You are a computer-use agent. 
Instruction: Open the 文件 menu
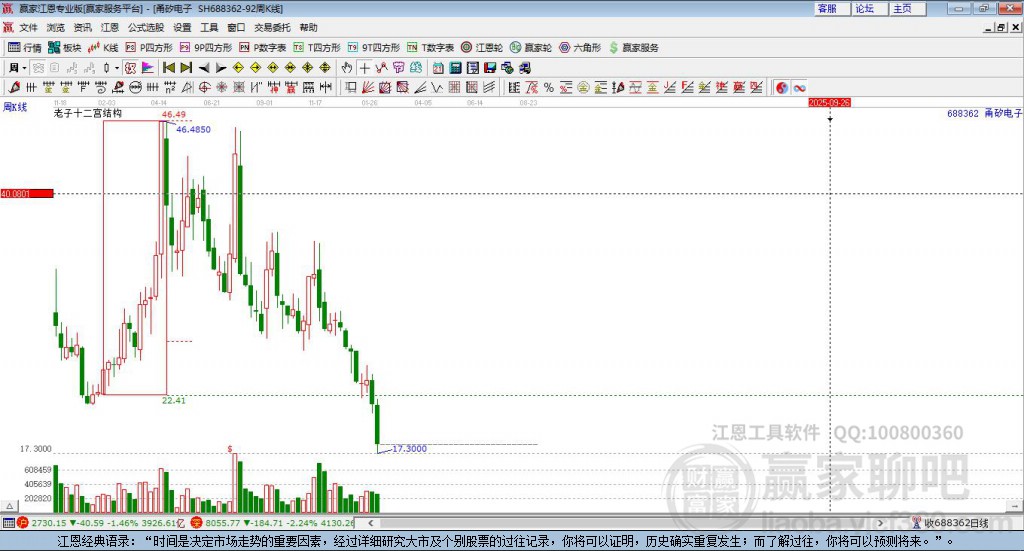(x=28, y=27)
